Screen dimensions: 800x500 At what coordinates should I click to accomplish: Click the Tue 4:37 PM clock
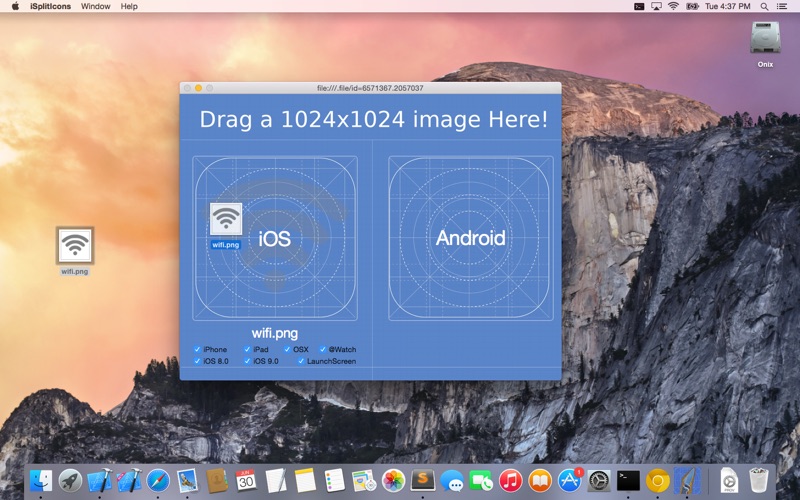(x=728, y=6)
